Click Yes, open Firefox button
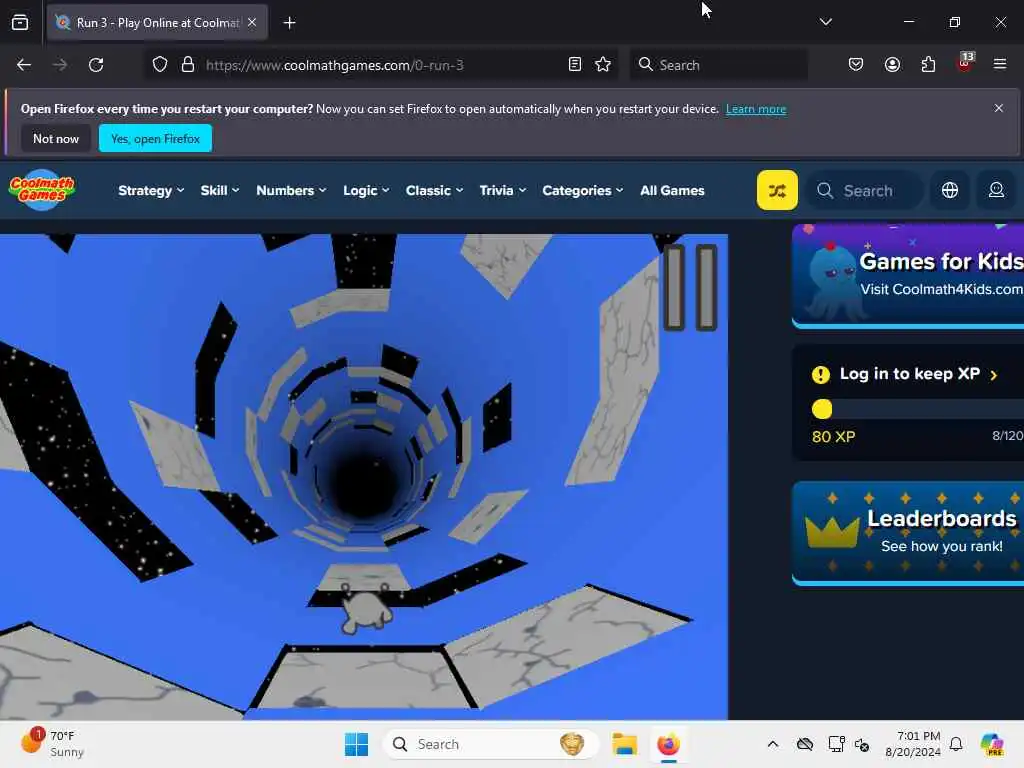1024x768 pixels. click(155, 138)
